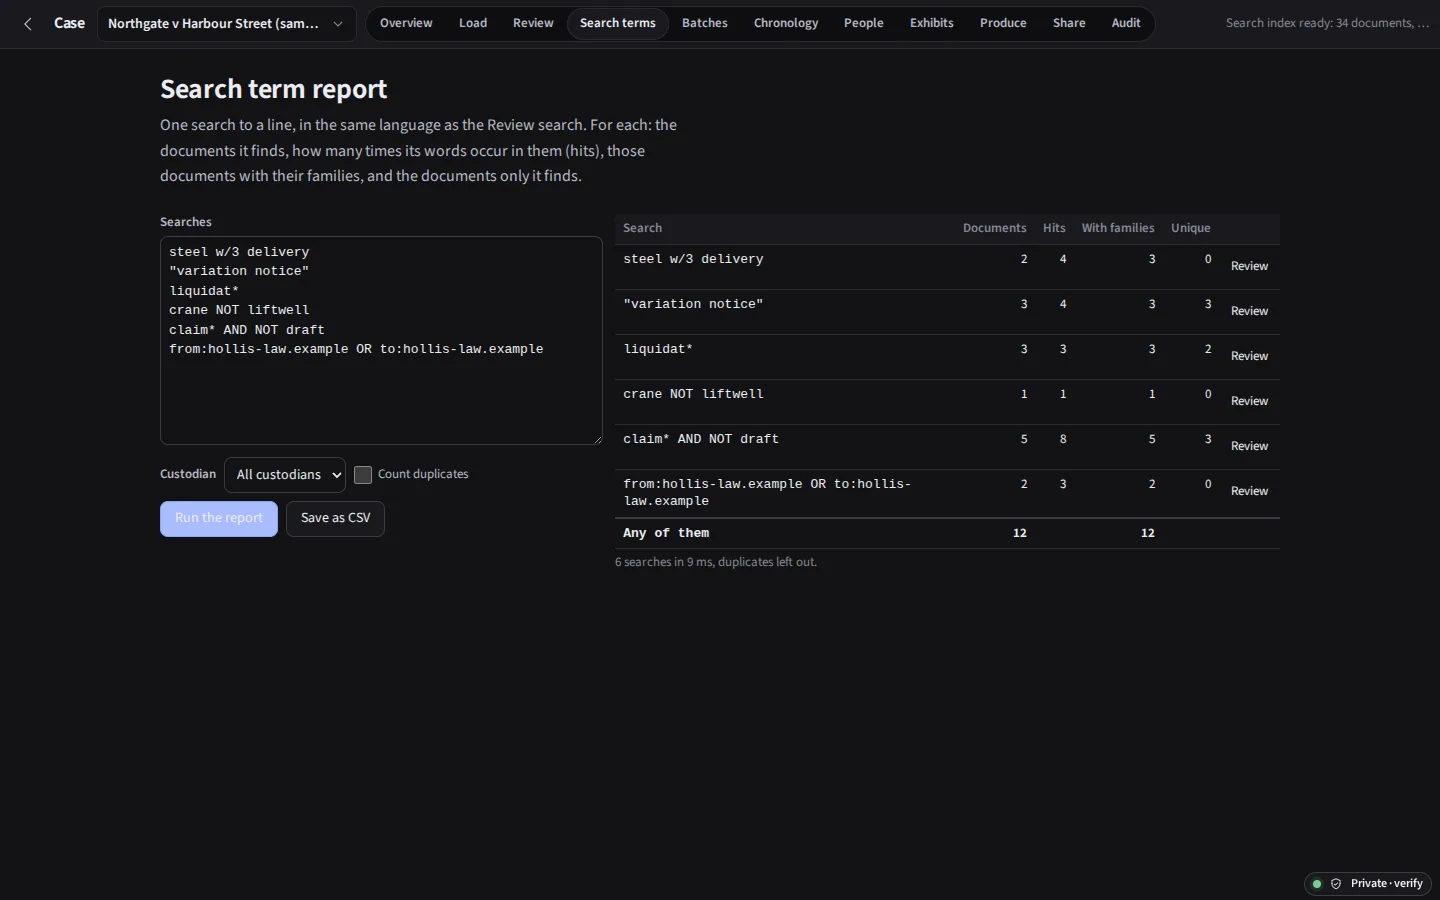Click the crane NOT liftwell row text
This screenshot has width=1440, height=900.
pos(693,394)
